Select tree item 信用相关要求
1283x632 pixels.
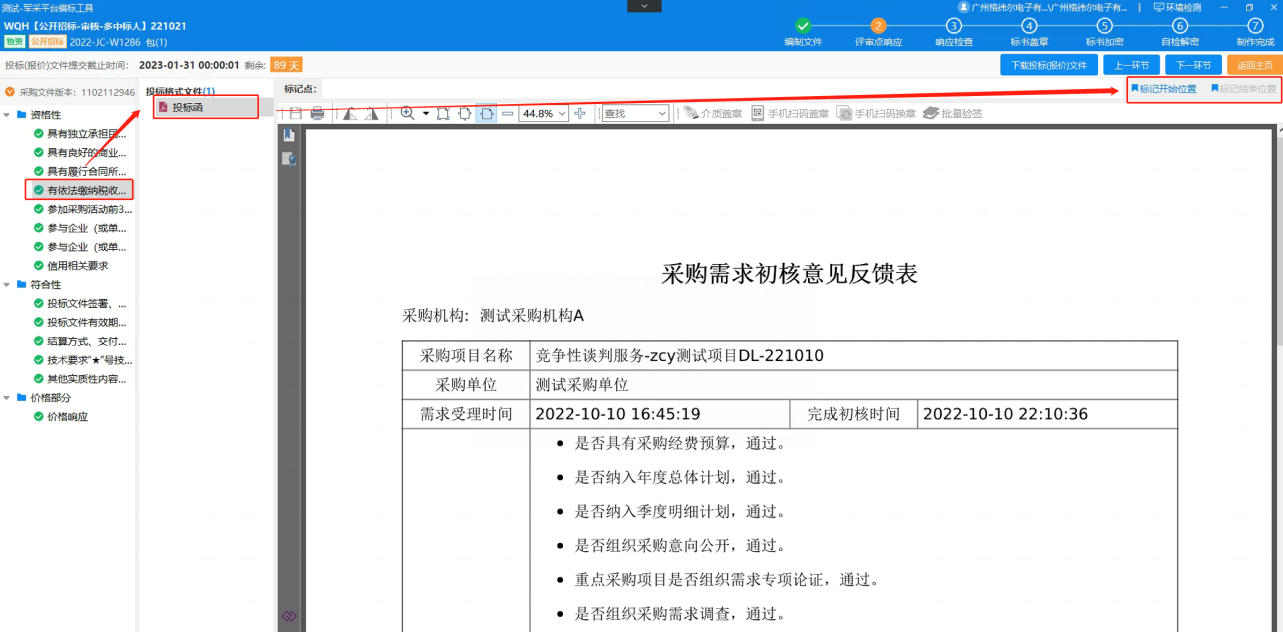click(x=71, y=266)
